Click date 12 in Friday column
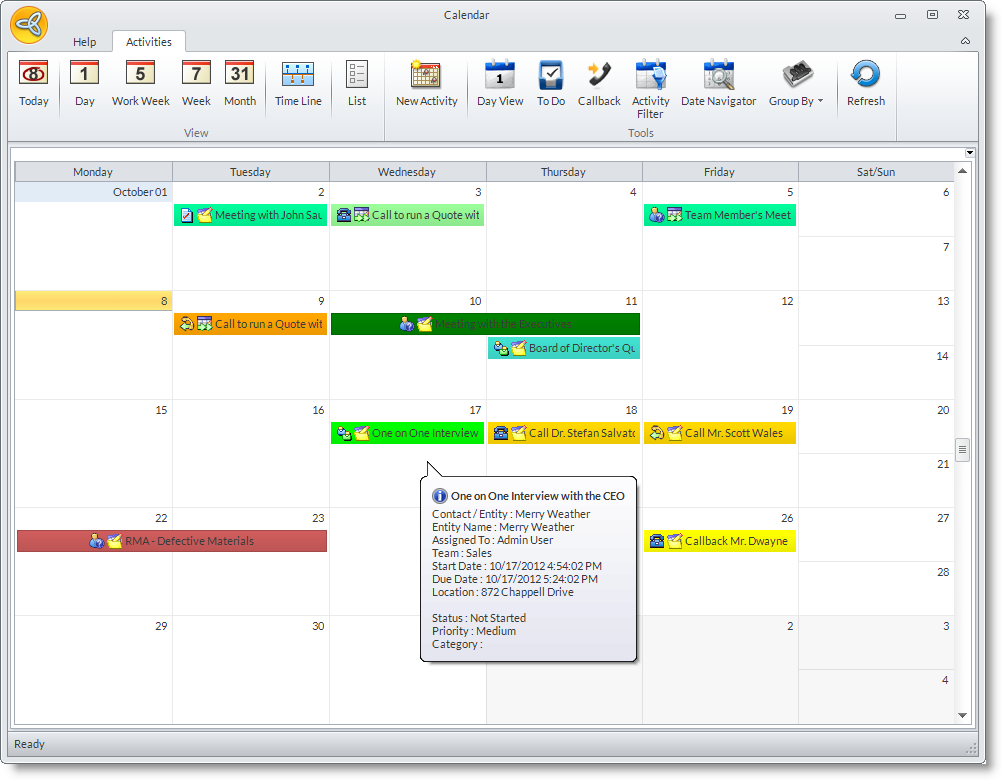 (x=787, y=301)
